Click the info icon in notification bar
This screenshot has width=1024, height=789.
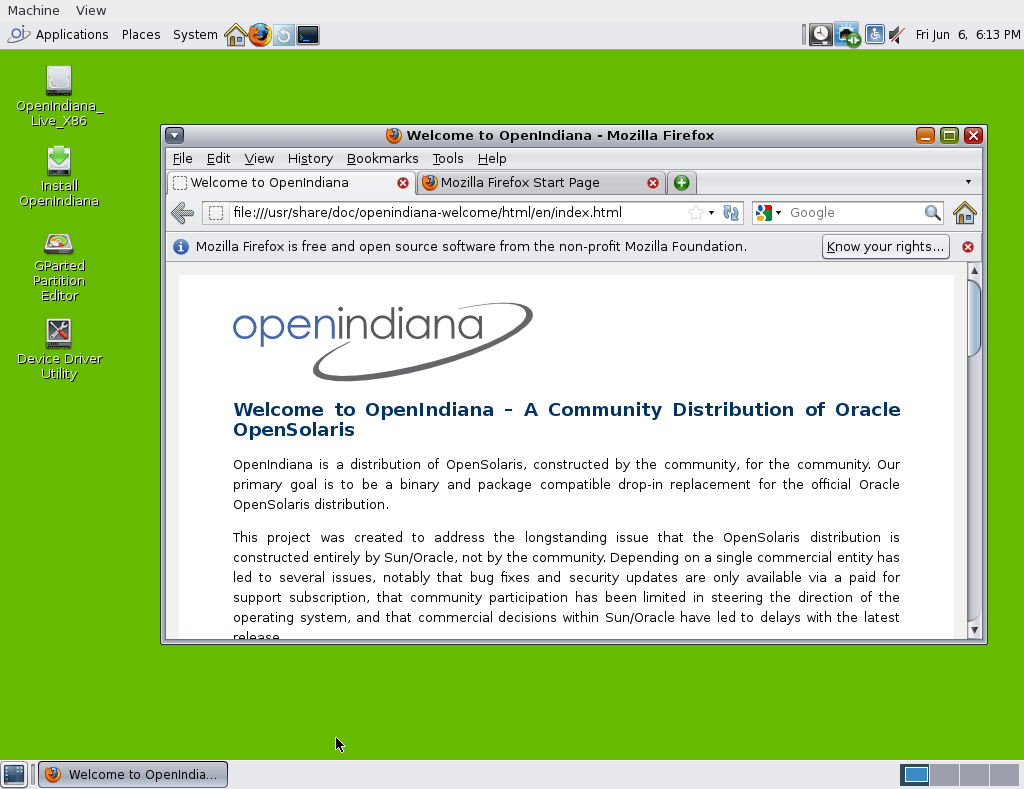click(181, 247)
